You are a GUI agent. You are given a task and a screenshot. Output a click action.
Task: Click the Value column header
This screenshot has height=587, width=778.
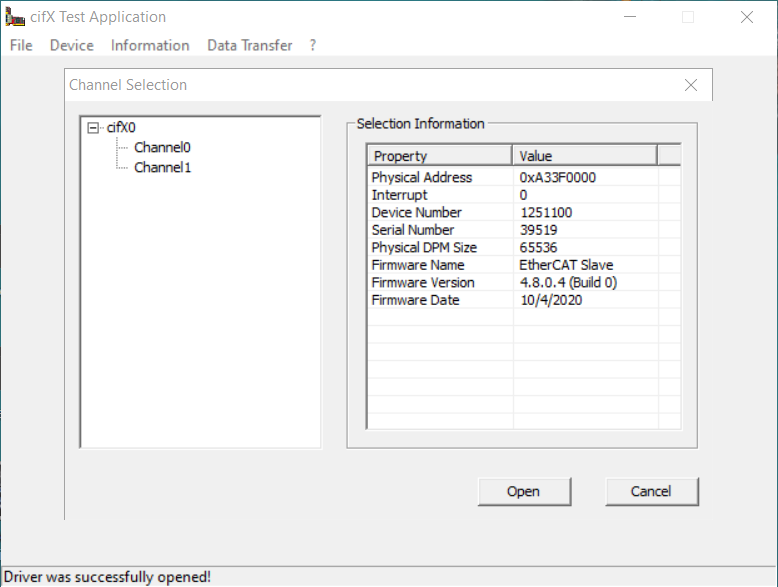pos(585,155)
